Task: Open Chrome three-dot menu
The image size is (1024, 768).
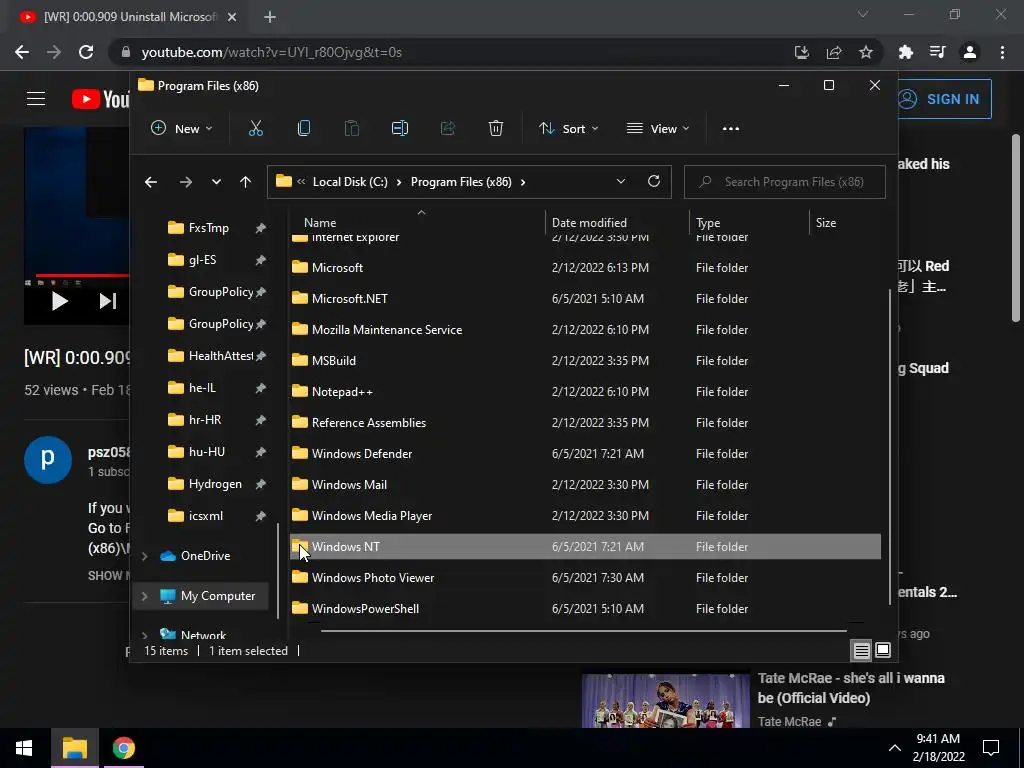Action: (x=1002, y=52)
